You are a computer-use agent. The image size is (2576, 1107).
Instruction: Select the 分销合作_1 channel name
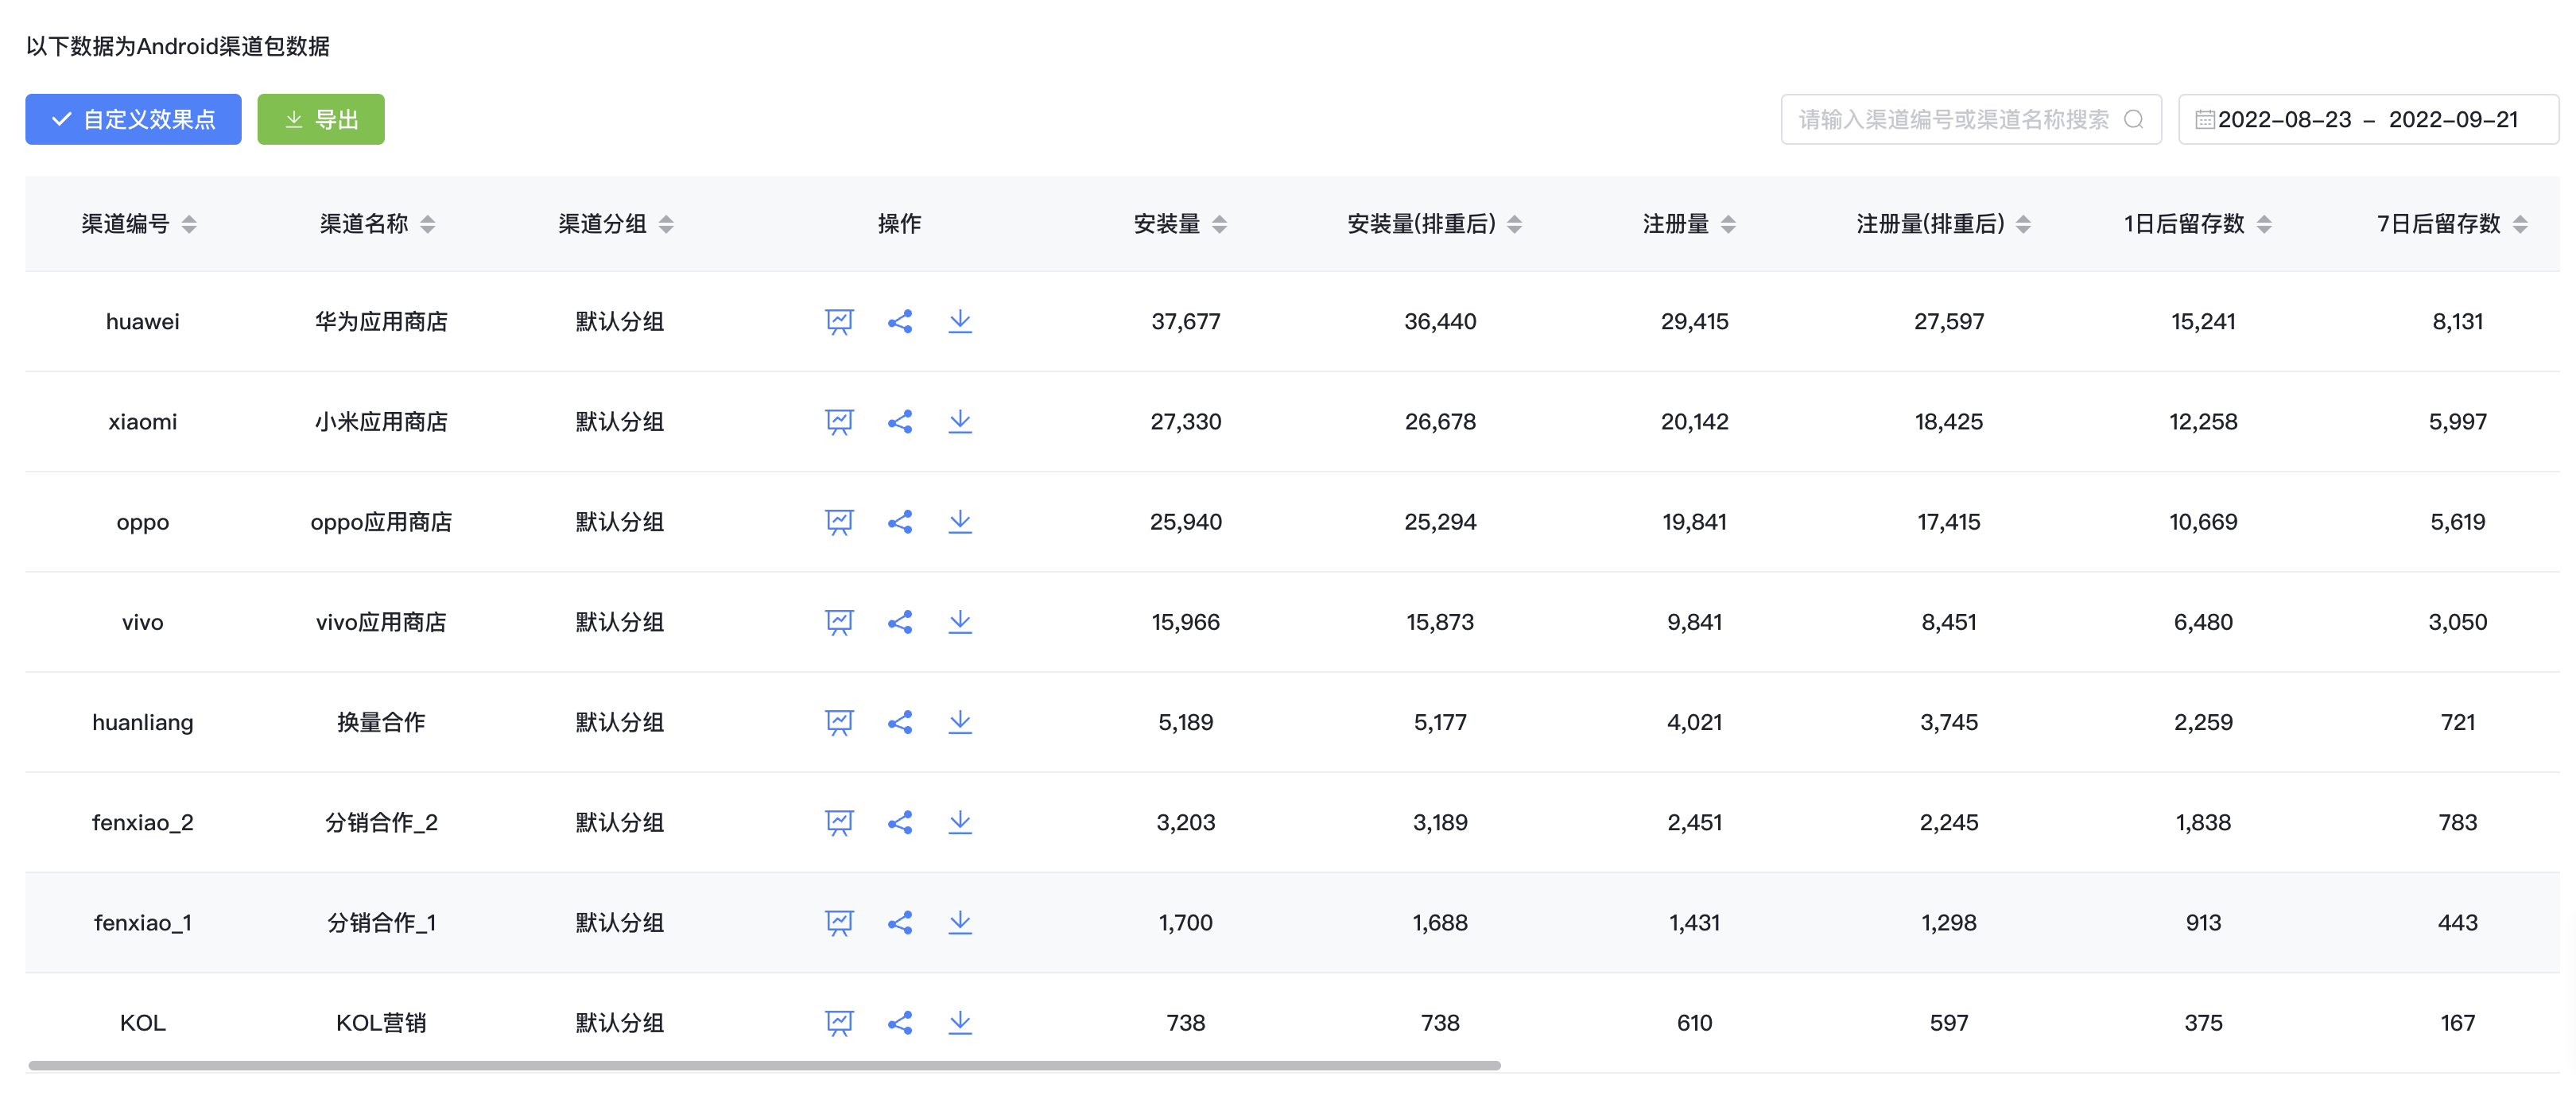[381, 922]
